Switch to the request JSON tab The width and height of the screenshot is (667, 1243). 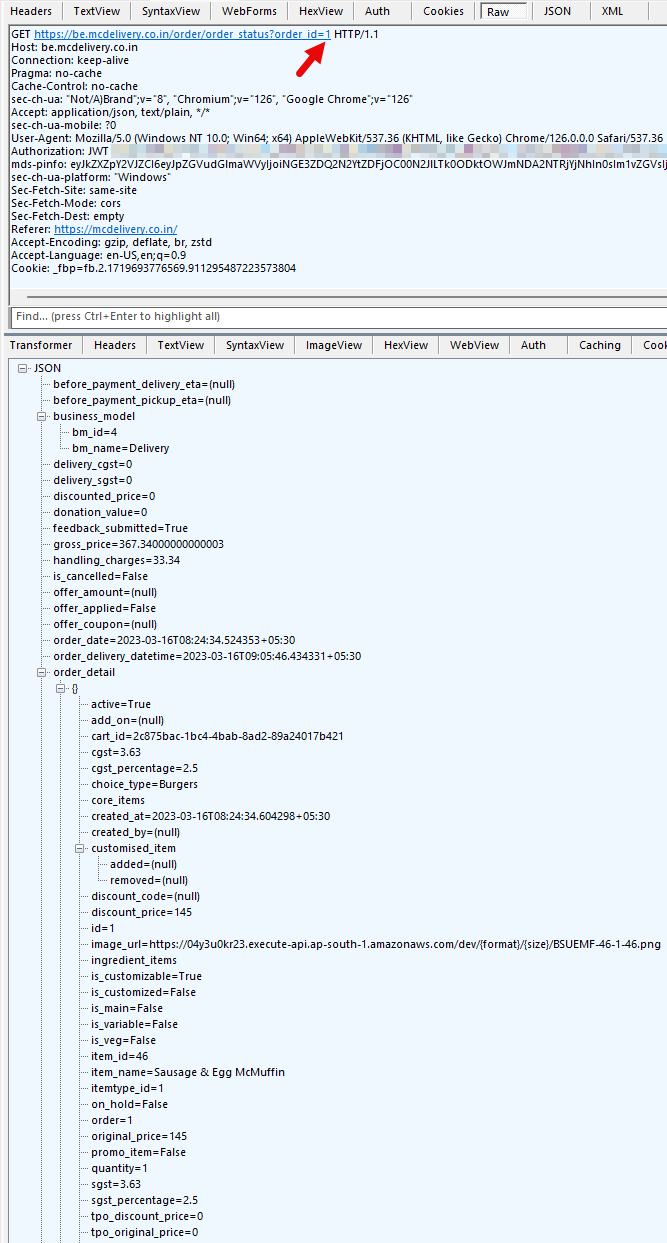(557, 11)
